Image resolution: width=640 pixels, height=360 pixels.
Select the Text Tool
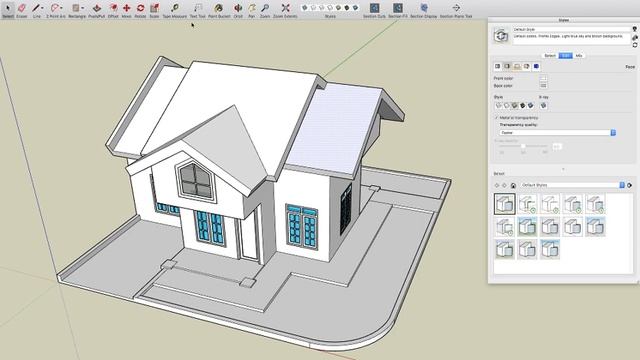198,8
